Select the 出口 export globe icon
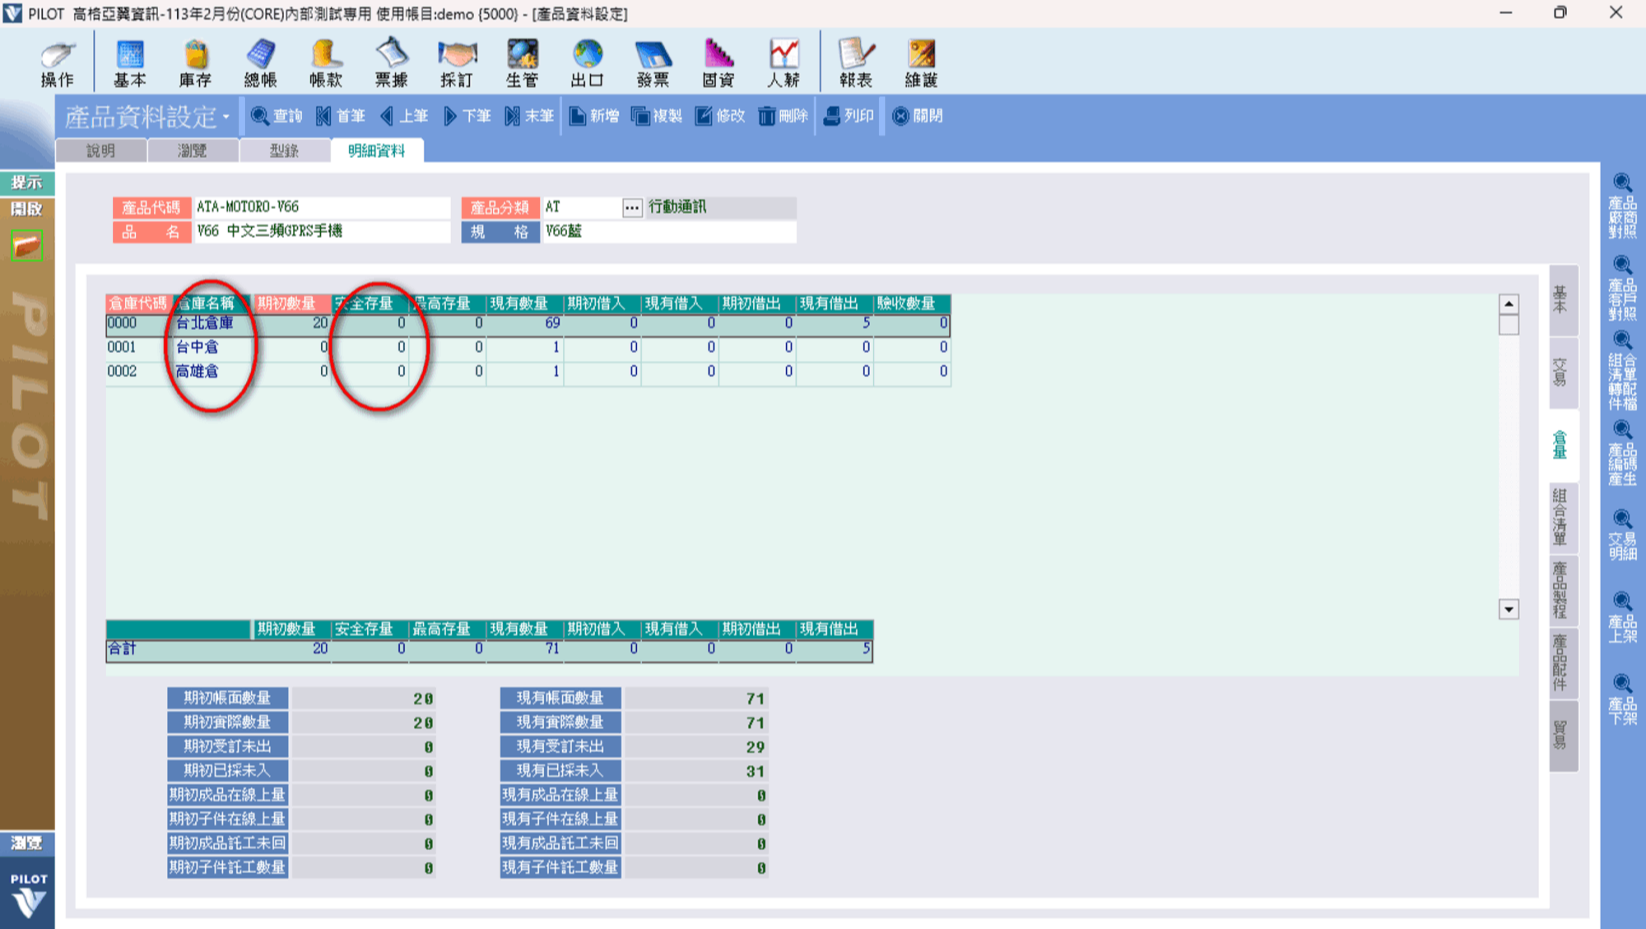 coord(587,62)
